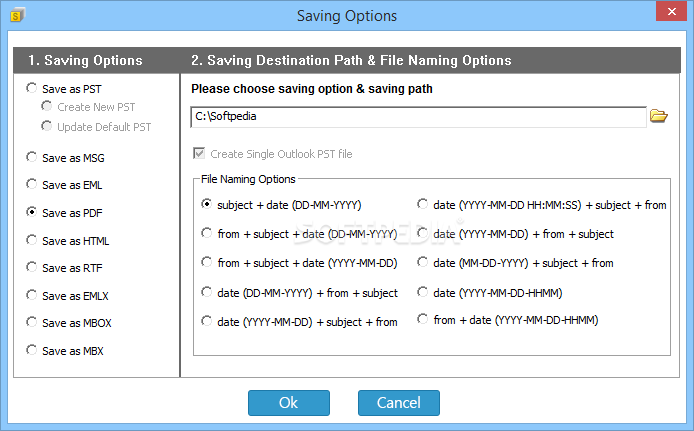The image size is (694, 431).
Task: Select Save as MBOX radio button
Action: coord(69,323)
